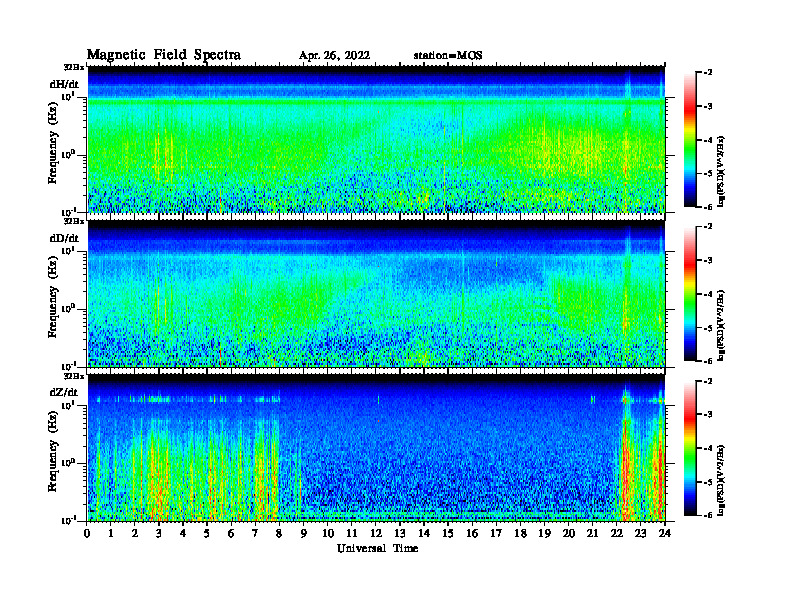Select the date "Apr. 26, 2022"

334,56
